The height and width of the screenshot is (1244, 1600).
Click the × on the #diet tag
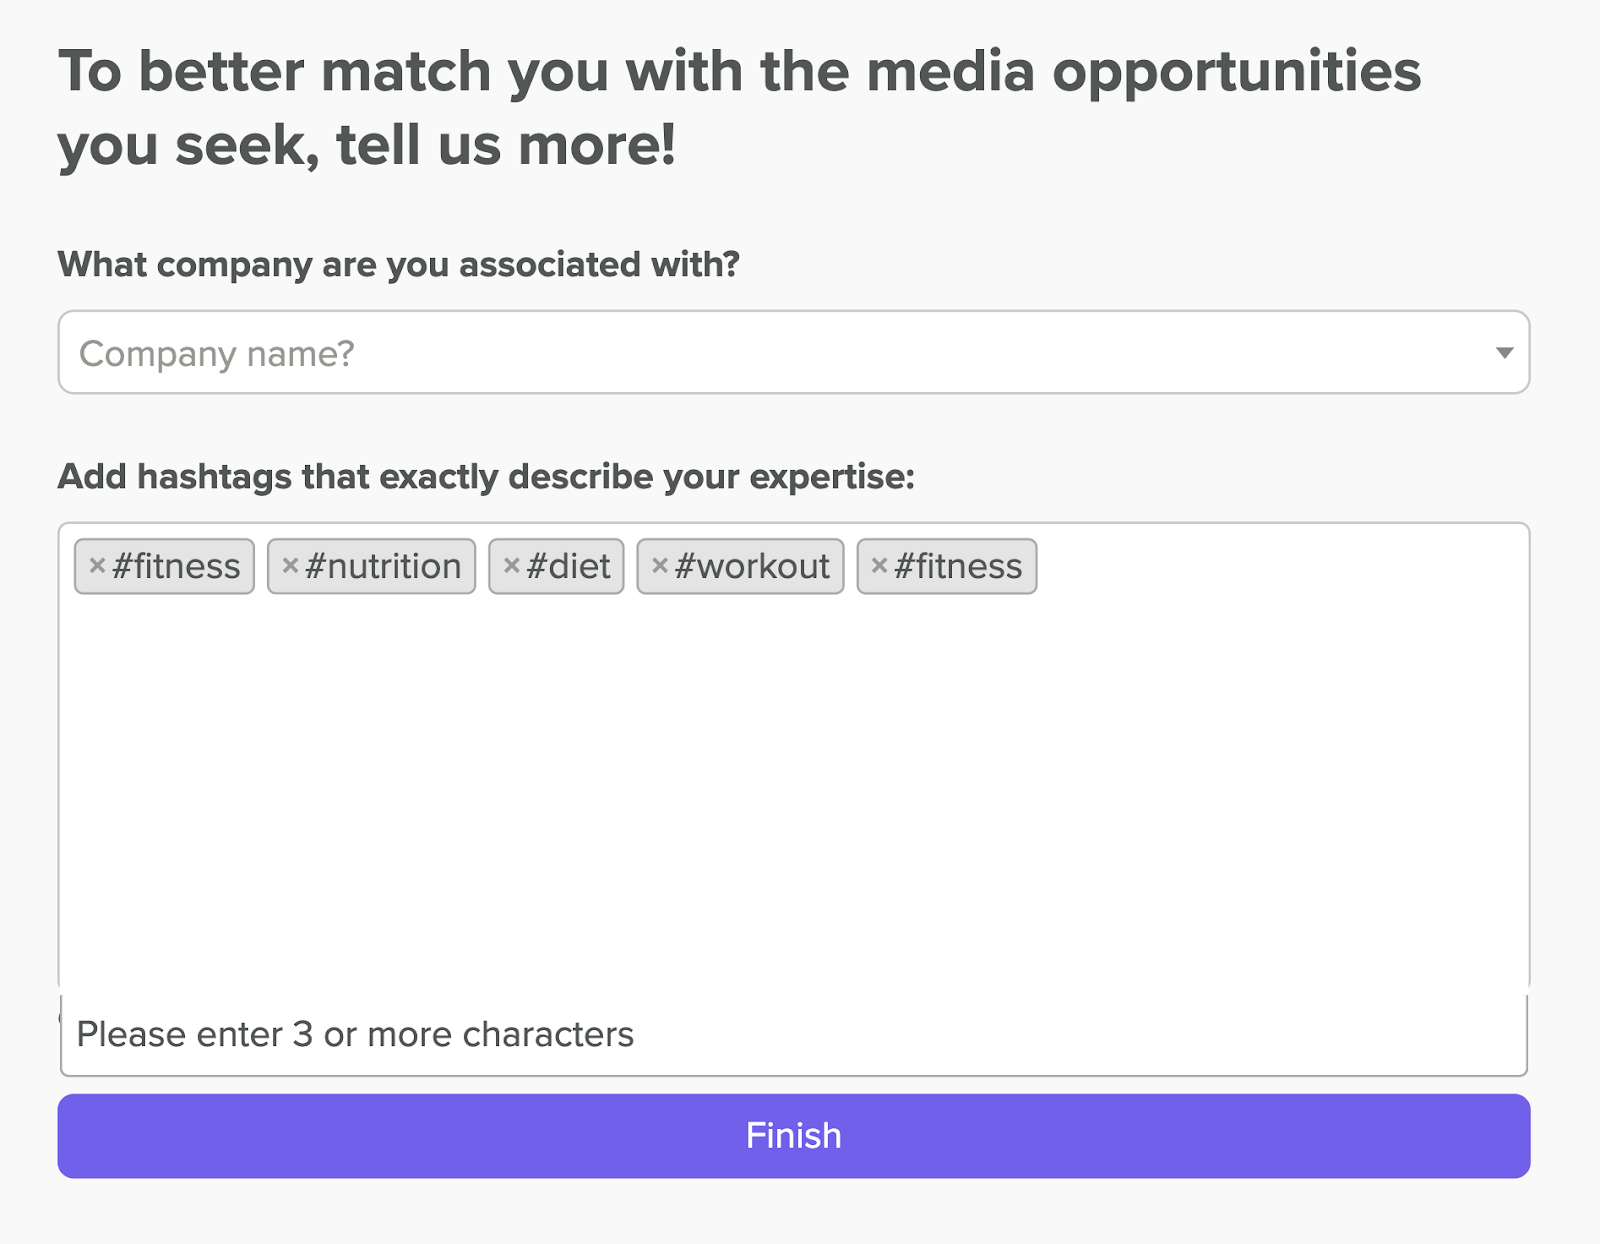point(512,565)
